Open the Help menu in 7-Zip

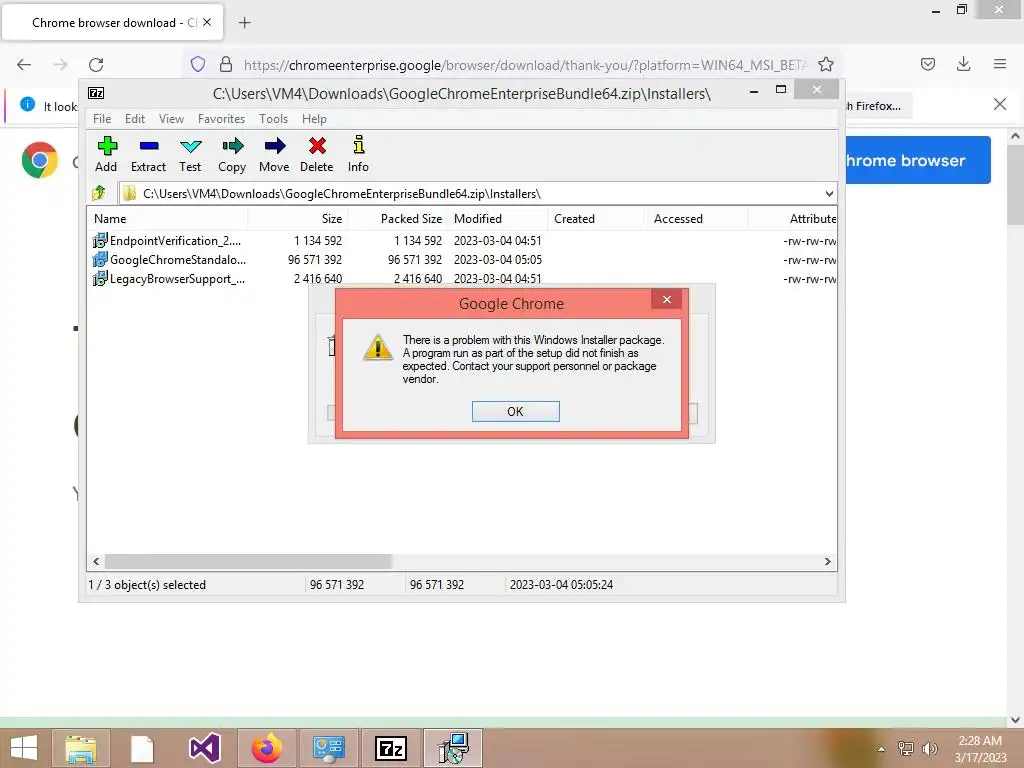click(x=314, y=119)
